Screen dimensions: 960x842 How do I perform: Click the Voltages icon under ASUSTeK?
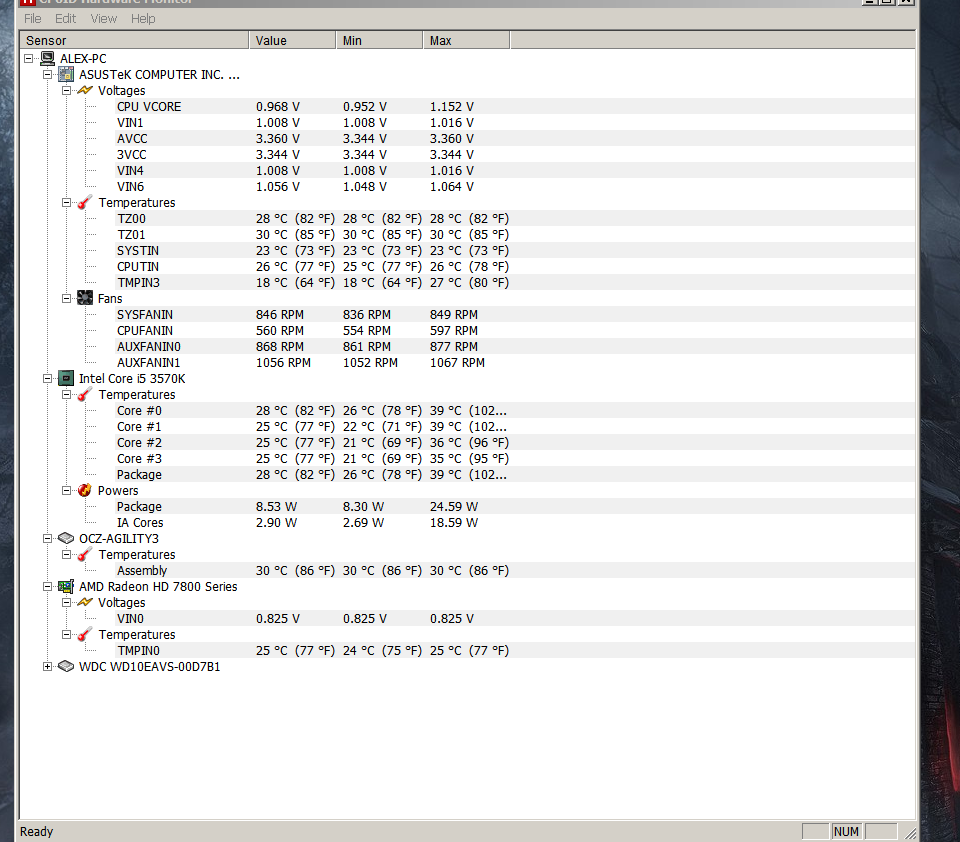click(x=85, y=91)
